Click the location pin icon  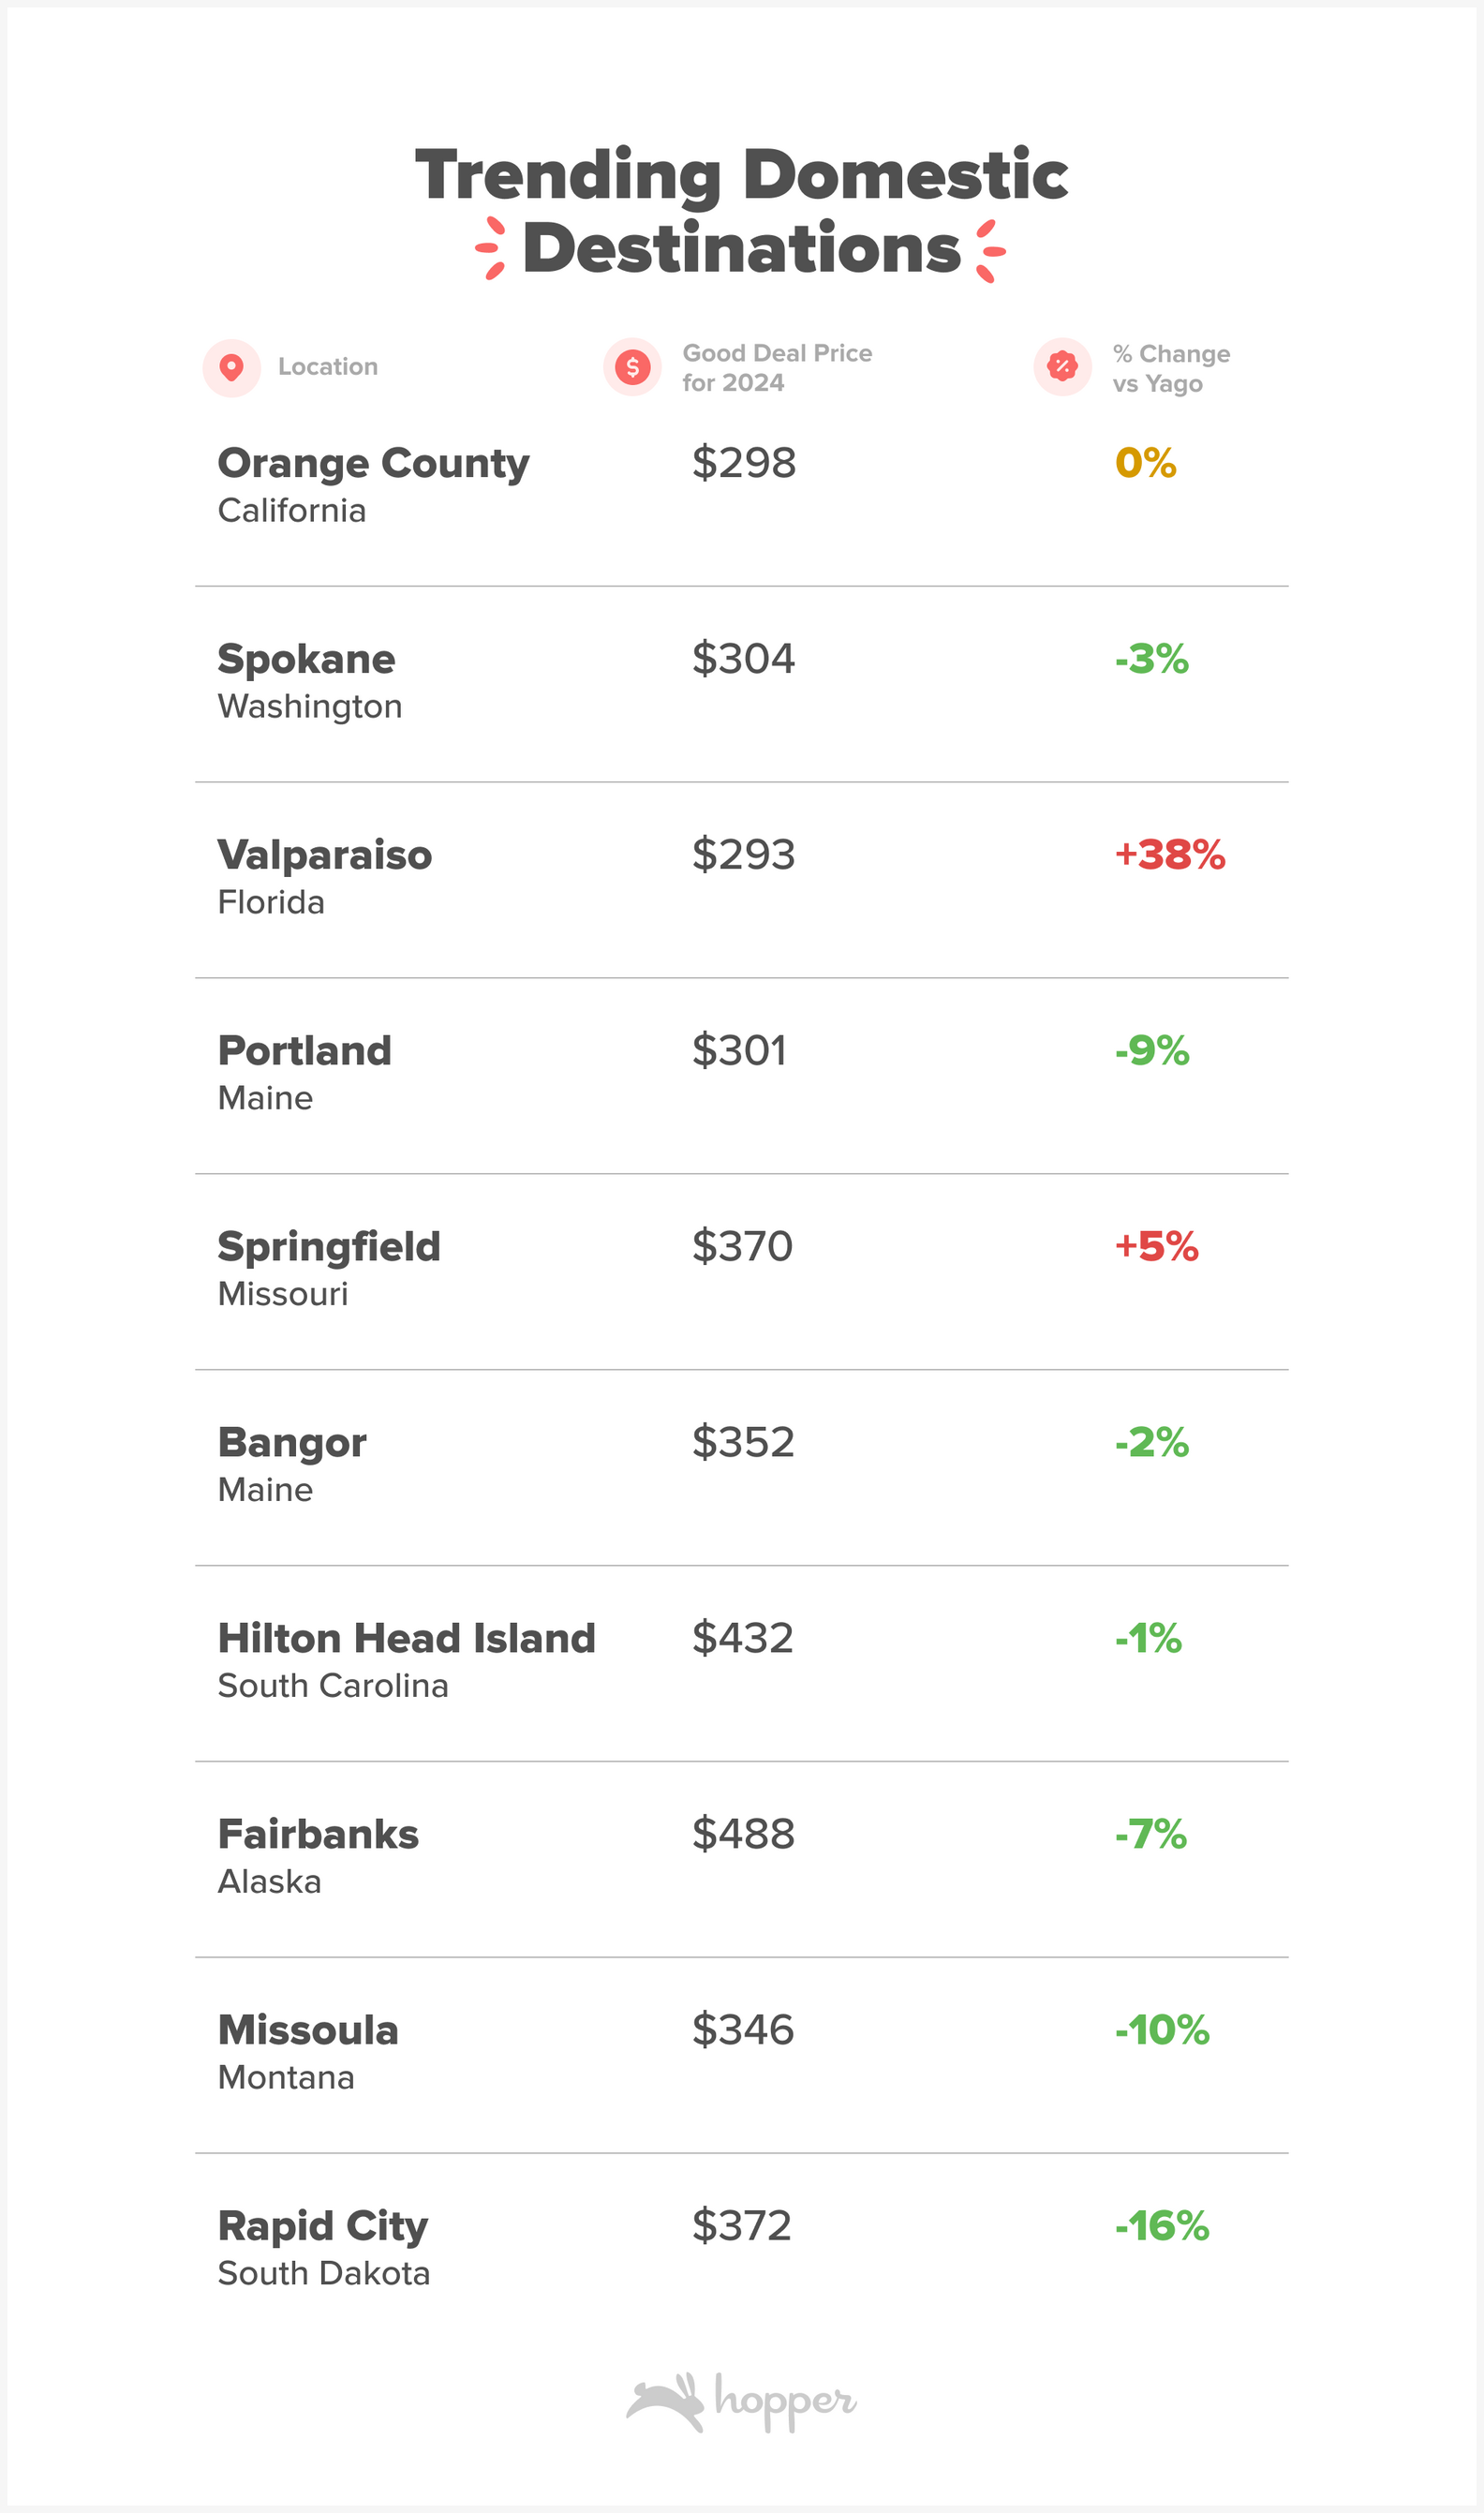coord(231,368)
